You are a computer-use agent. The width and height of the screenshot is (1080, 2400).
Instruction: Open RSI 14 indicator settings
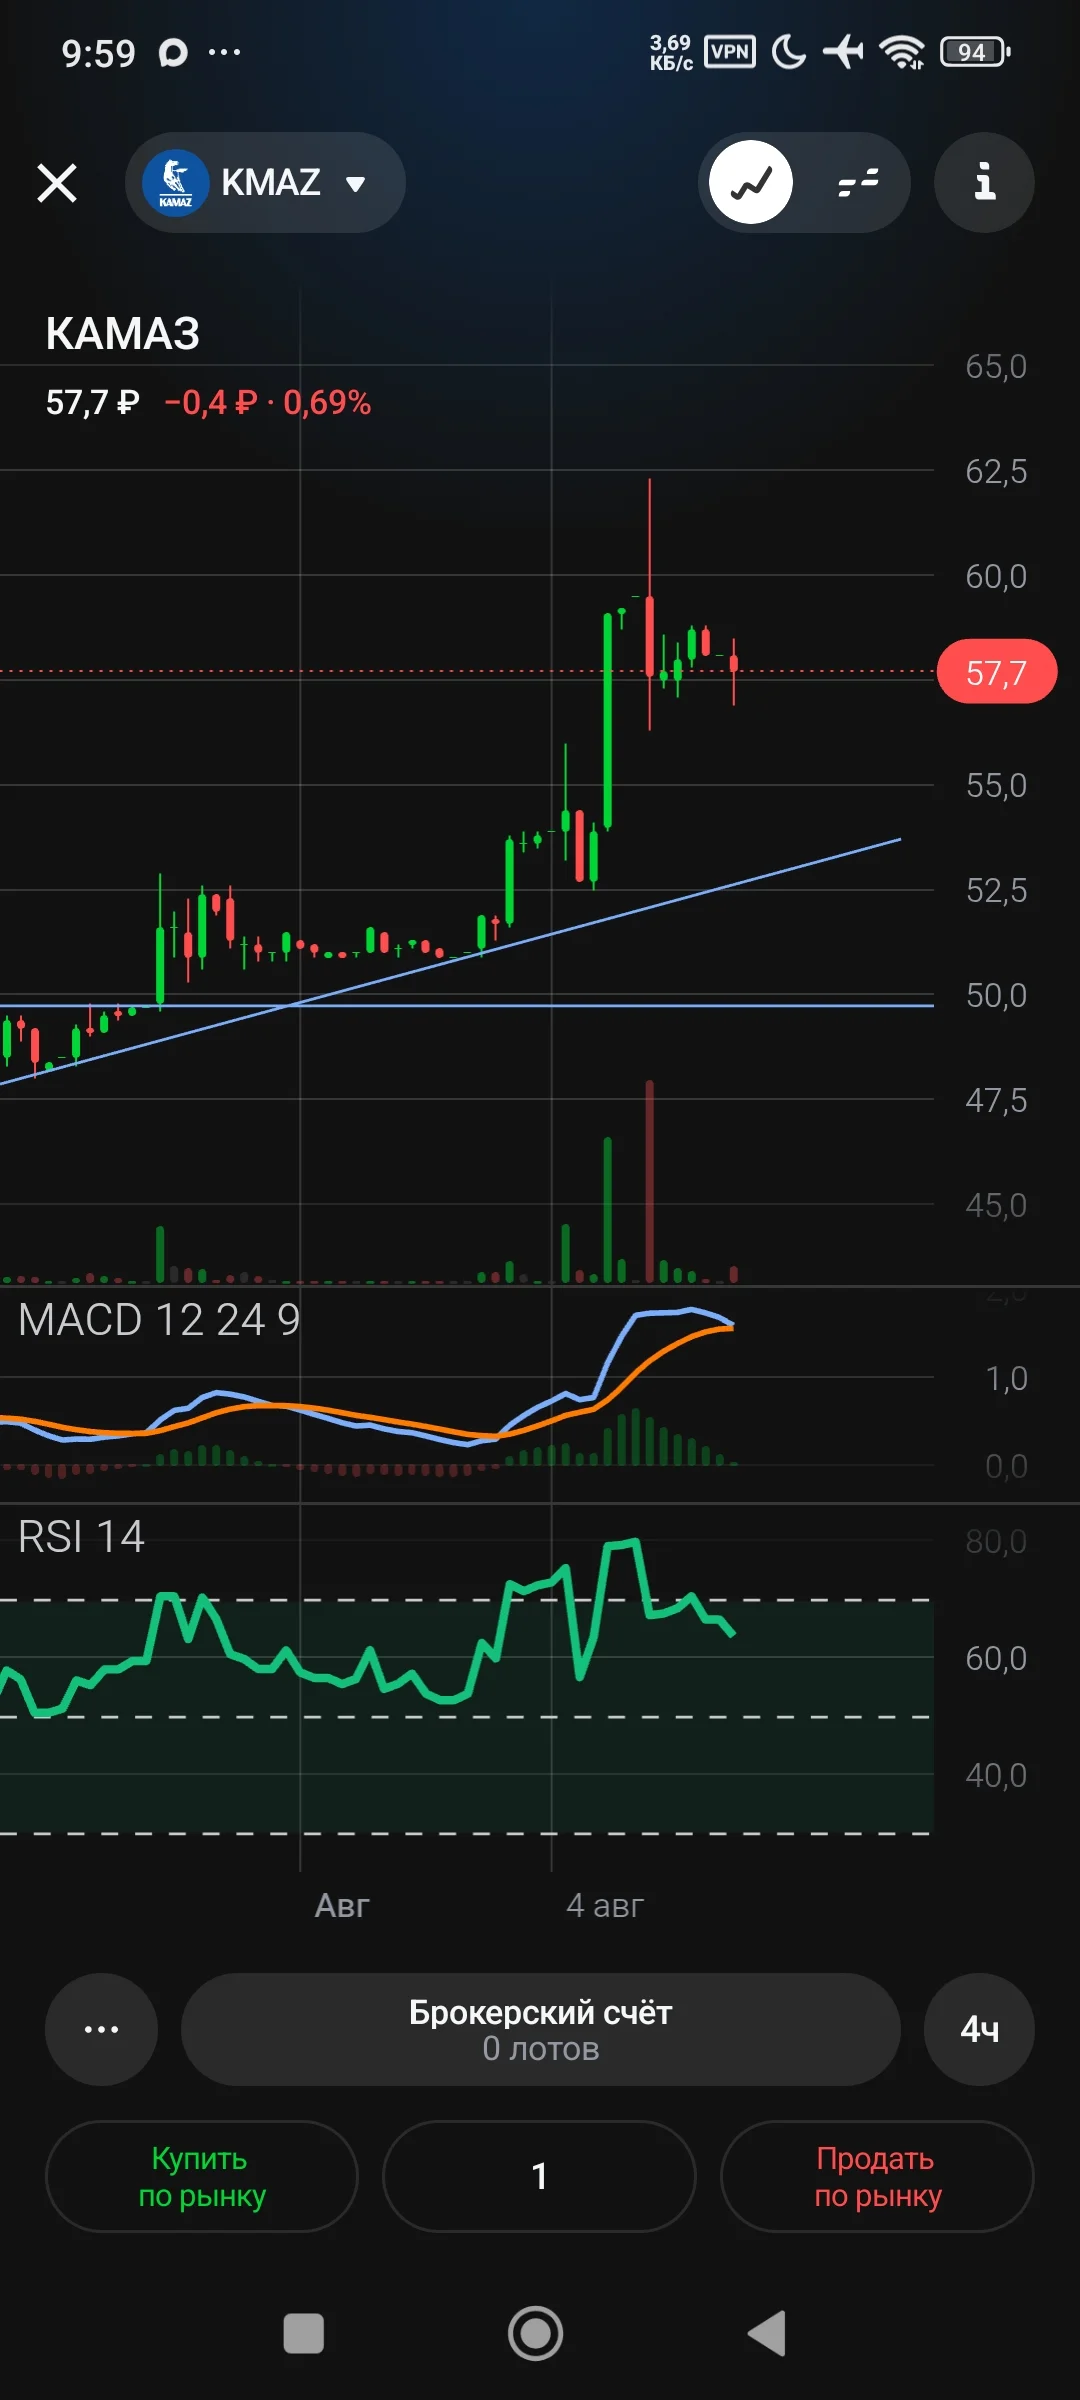coord(81,1537)
